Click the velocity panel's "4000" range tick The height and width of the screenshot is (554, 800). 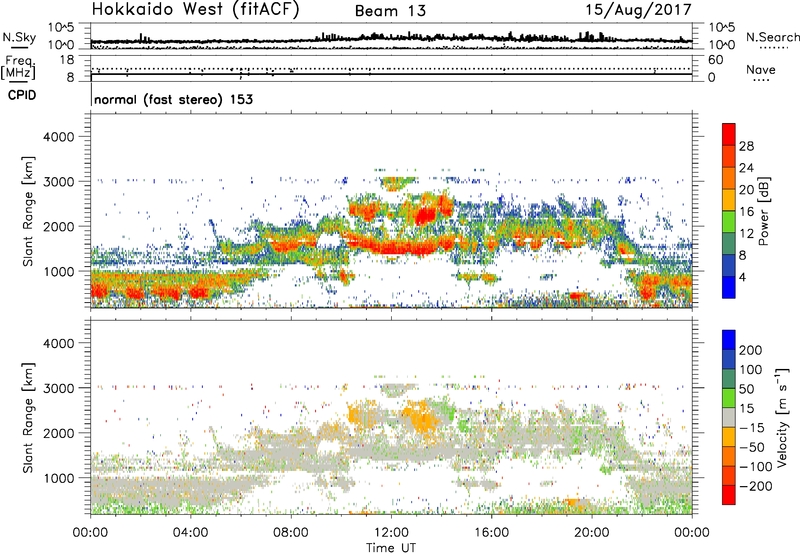point(59,343)
